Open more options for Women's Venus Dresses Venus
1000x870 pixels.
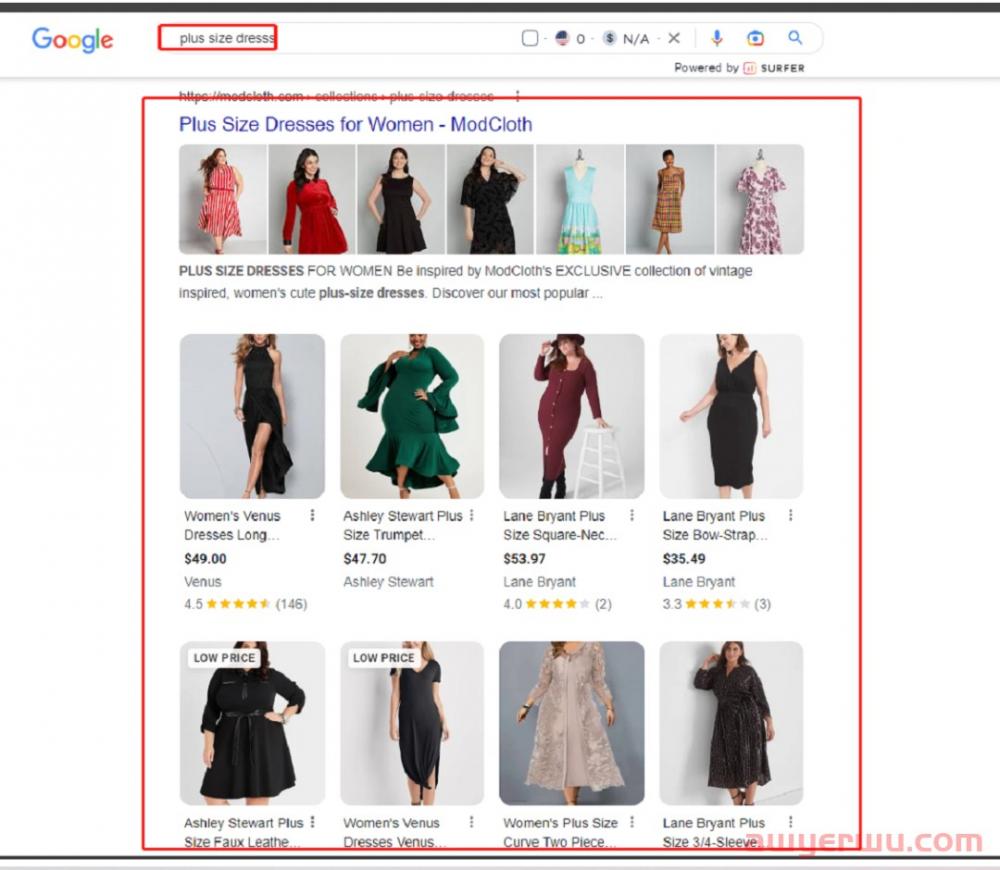[471, 822]
